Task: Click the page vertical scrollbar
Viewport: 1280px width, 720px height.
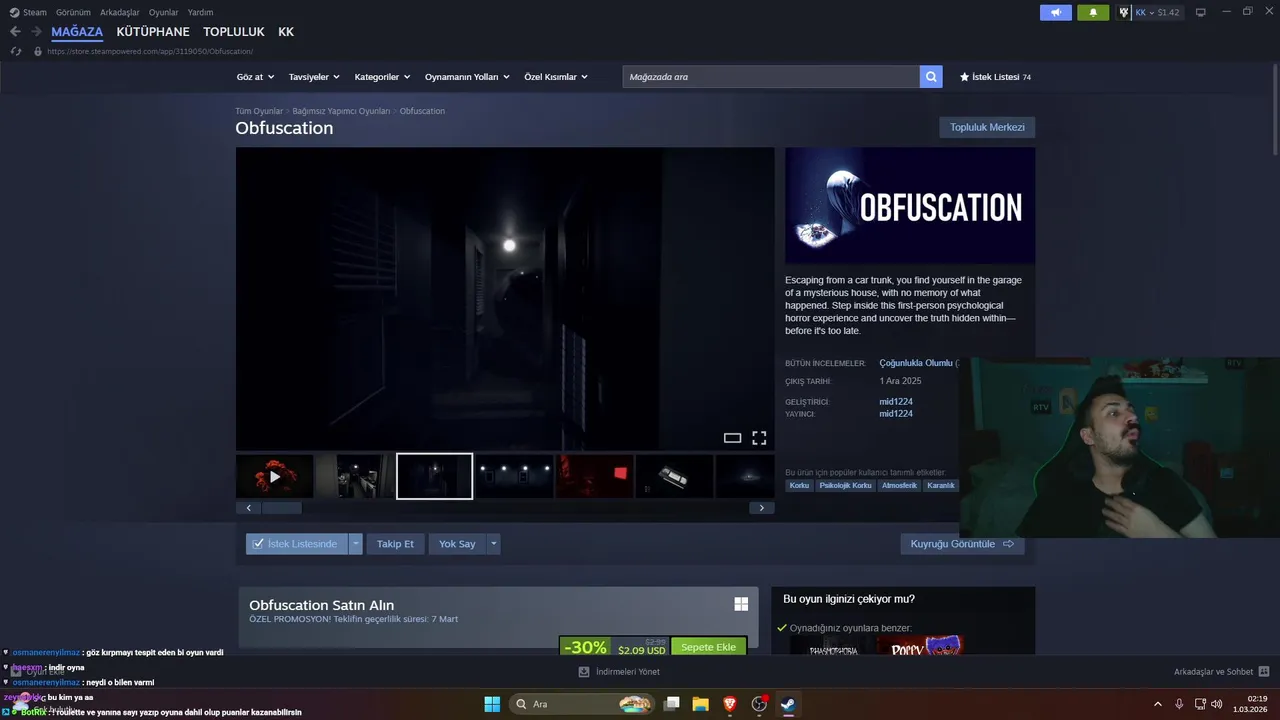Action: point(1275,111)
